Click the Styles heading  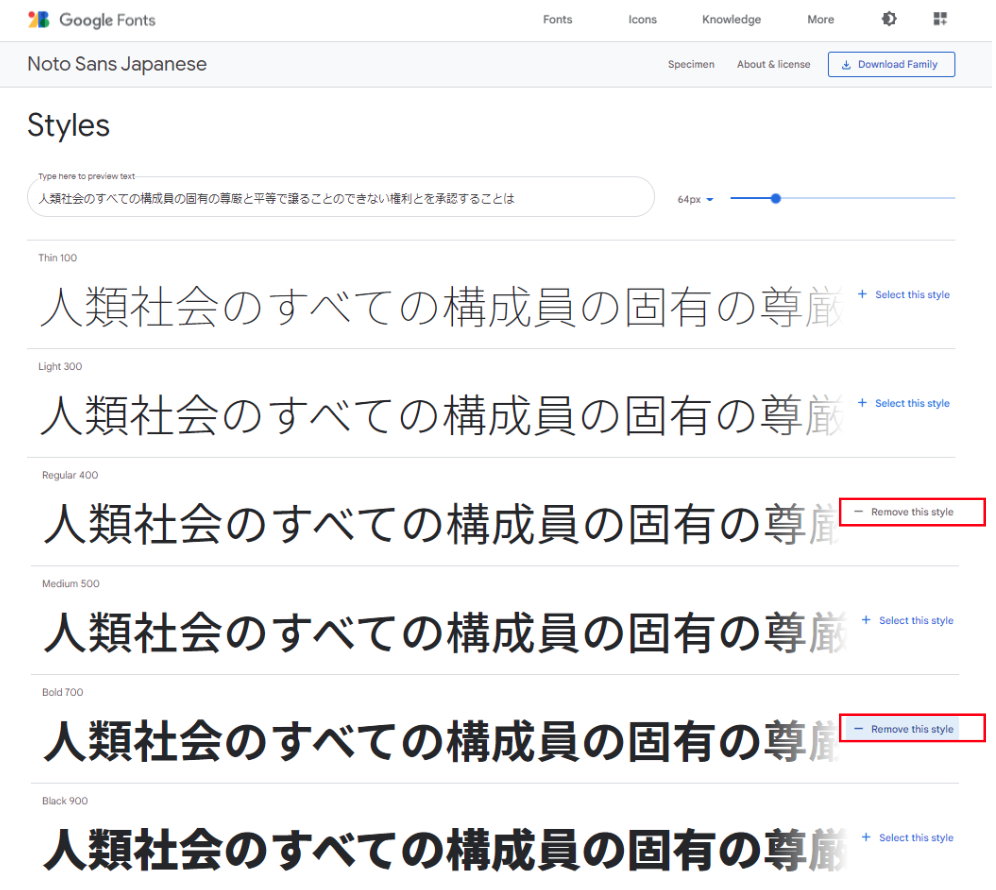(x=69, y=125)
